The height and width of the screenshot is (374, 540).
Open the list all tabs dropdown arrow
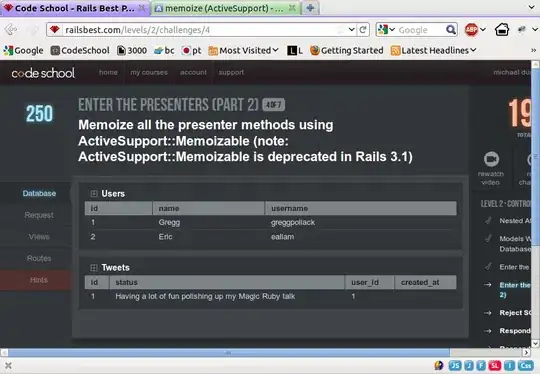531,7
